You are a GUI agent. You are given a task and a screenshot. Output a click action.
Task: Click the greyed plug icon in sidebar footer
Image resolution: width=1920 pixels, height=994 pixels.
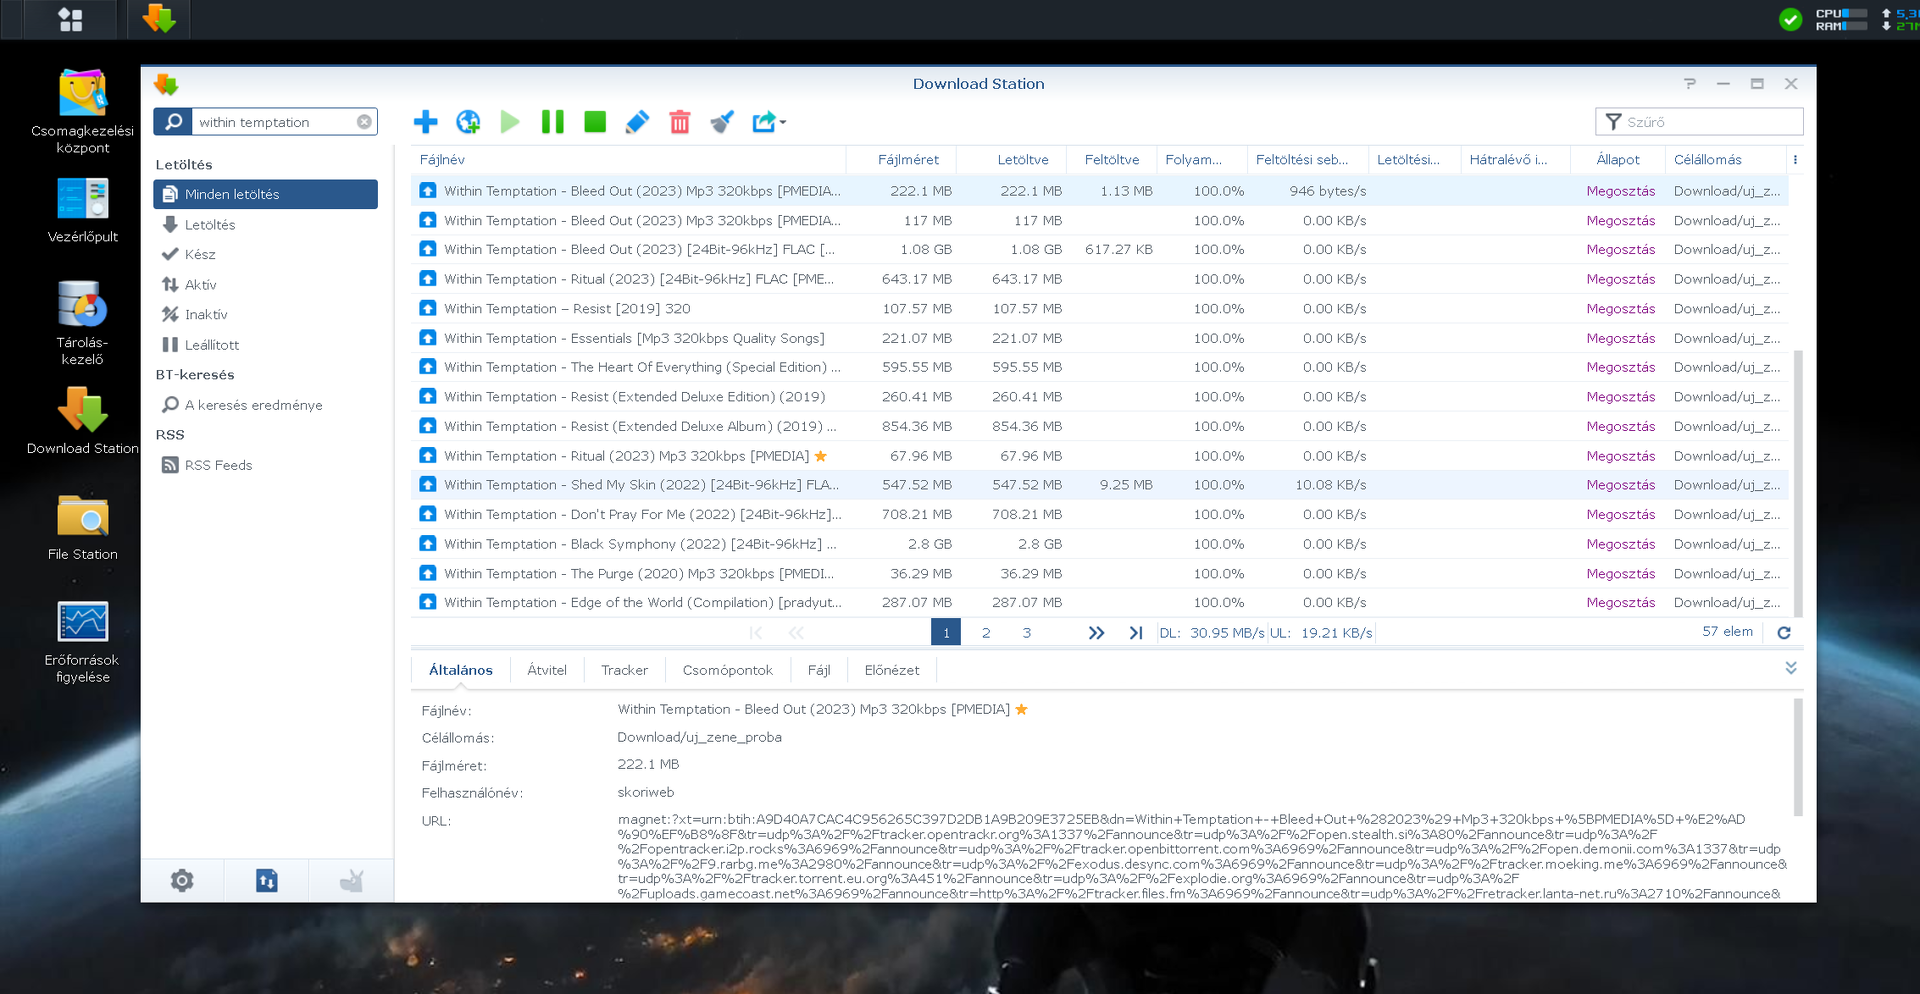351,881
